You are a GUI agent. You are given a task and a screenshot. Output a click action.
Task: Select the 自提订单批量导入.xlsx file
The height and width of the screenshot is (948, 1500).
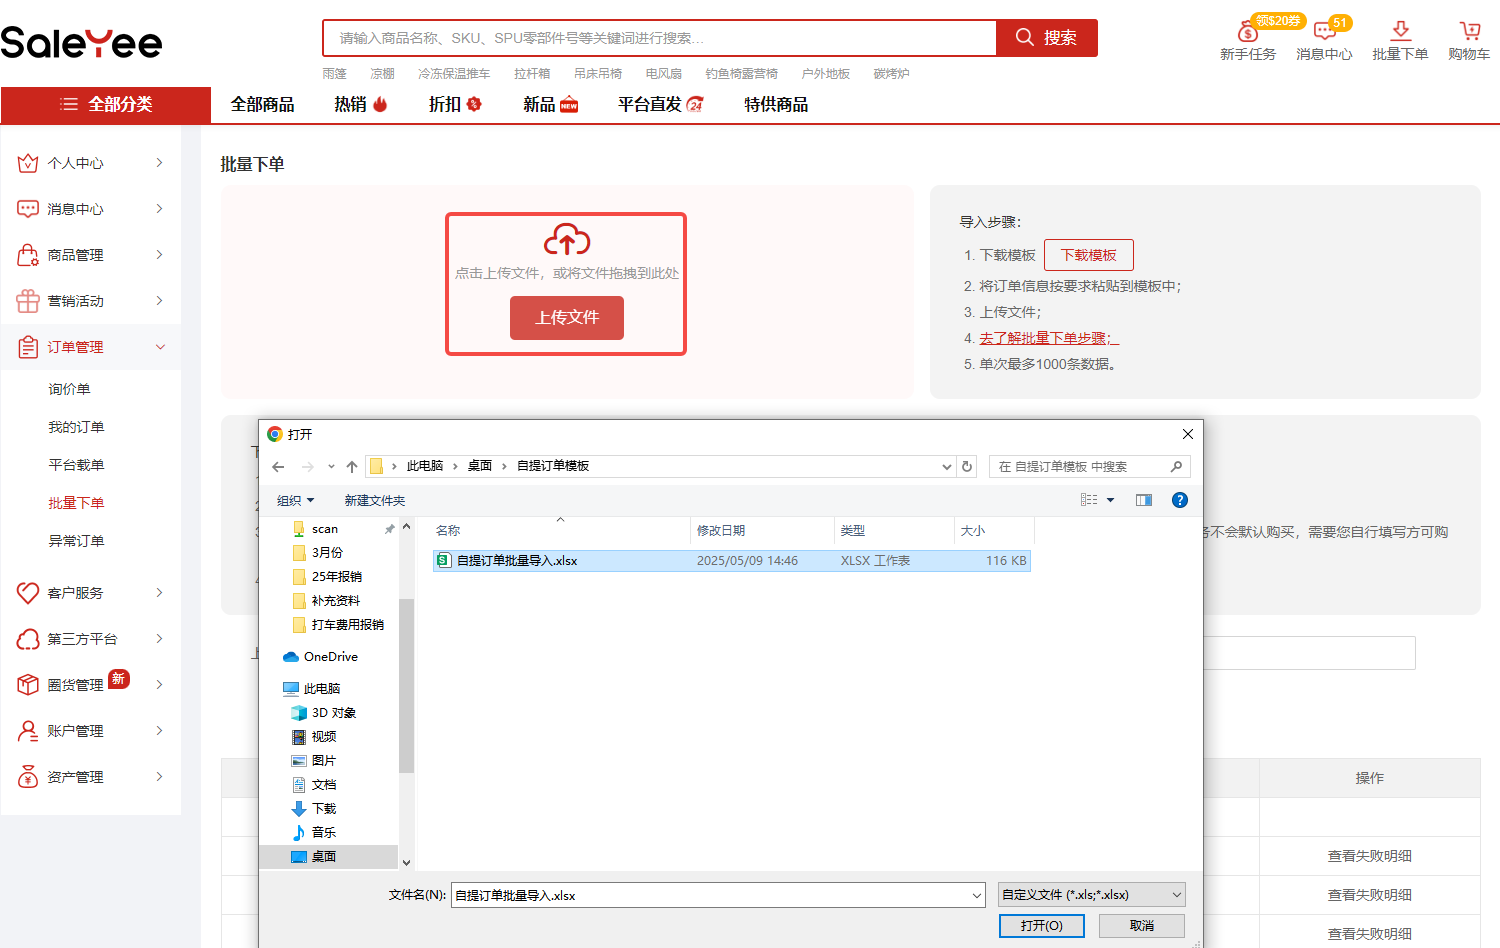tap(517, 561)
